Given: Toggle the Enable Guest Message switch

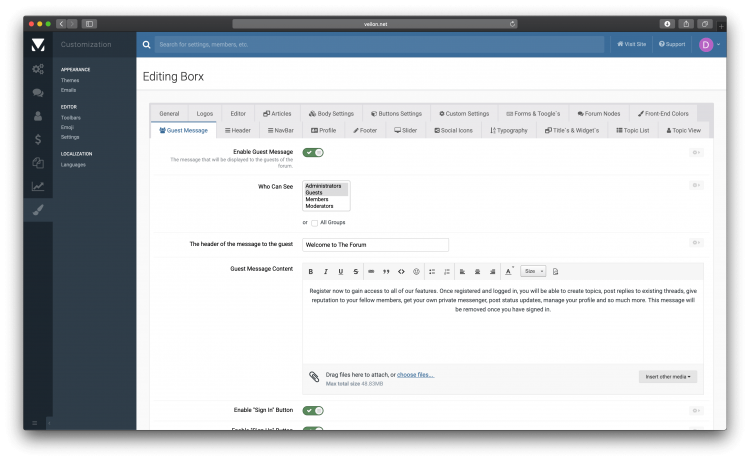Looking at the screenshot, I should [313, 153].
